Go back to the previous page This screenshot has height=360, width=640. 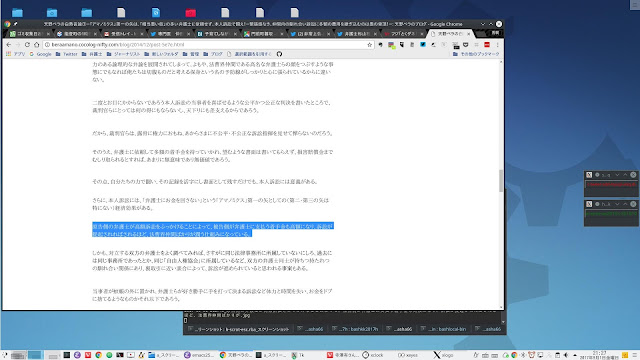[x=9, y=45]
